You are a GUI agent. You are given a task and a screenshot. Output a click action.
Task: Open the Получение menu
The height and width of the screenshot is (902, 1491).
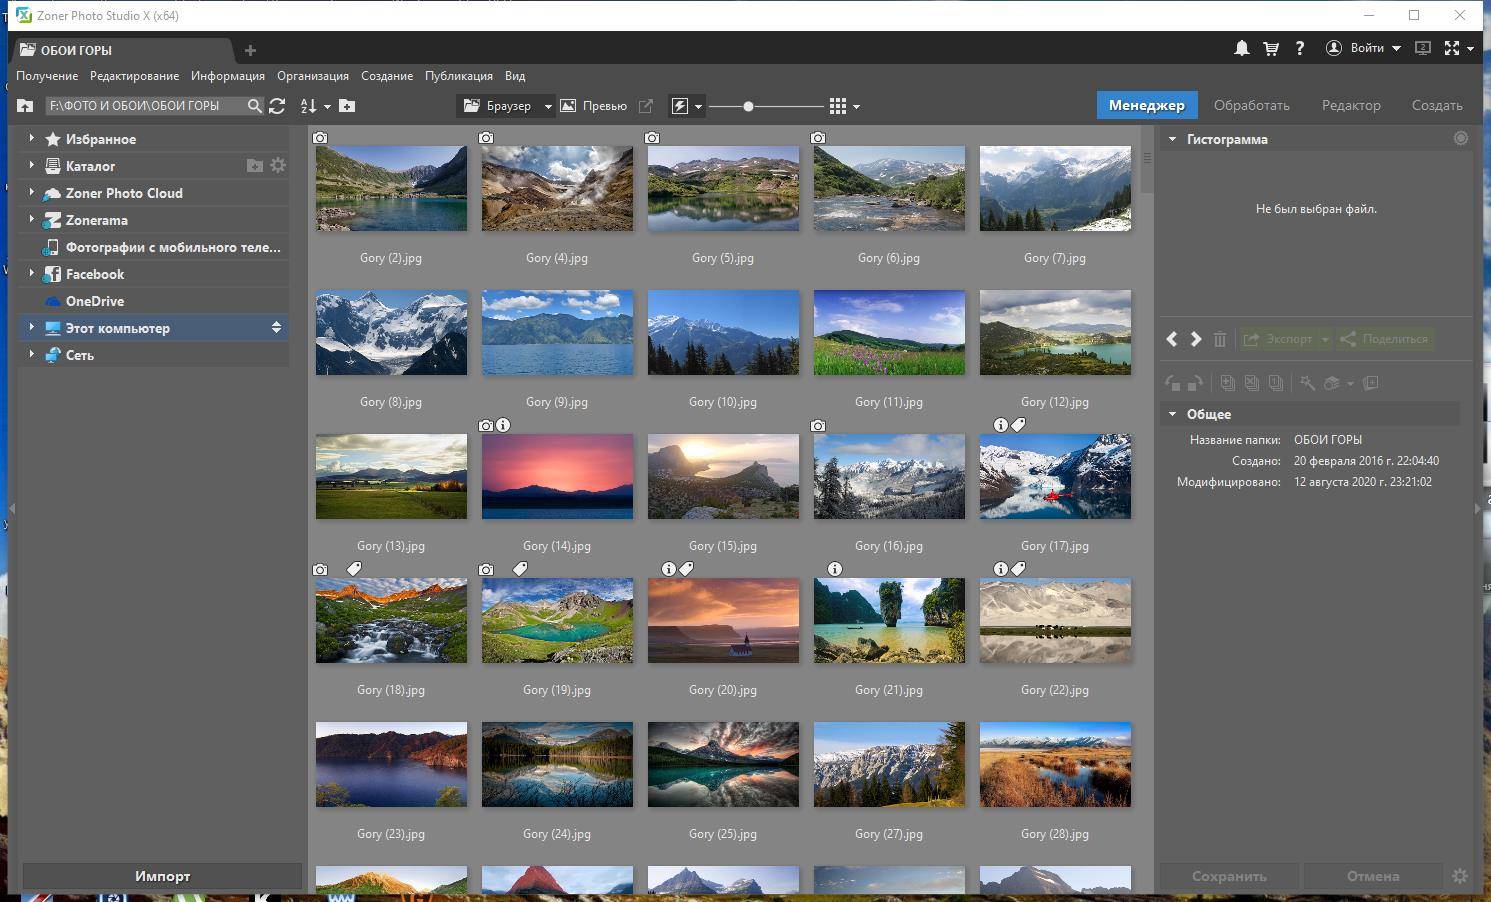[47, 76]
